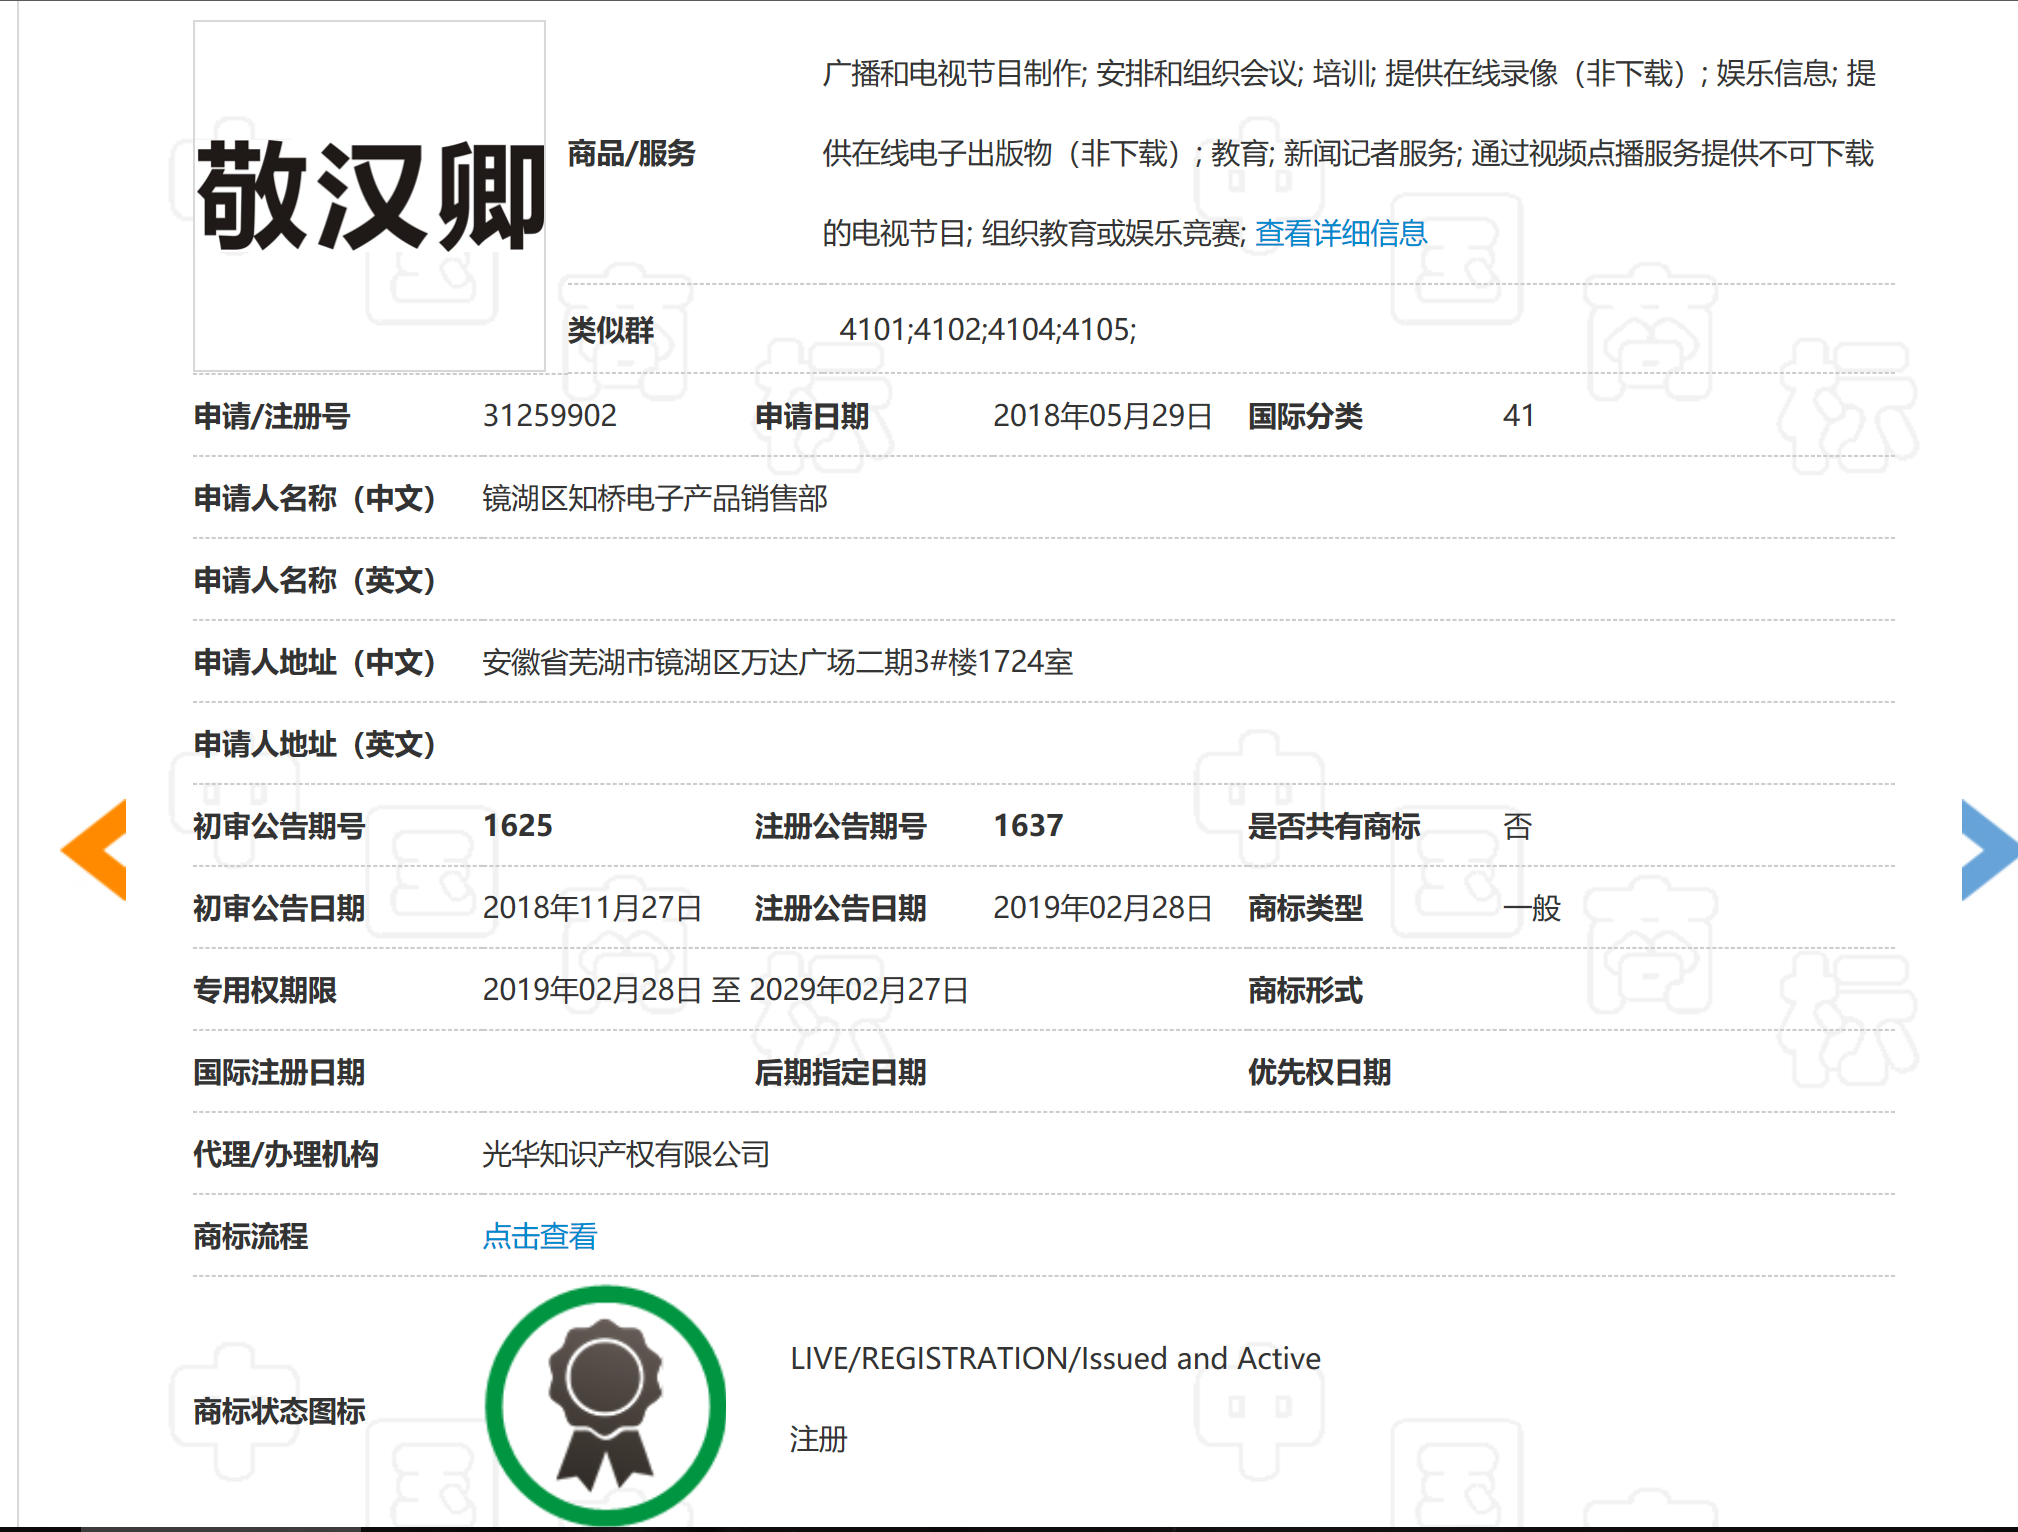Select agency name 光华知识产权有限公司
The height and width of the screenshot is (1532, 2018).
(626, 1154)
